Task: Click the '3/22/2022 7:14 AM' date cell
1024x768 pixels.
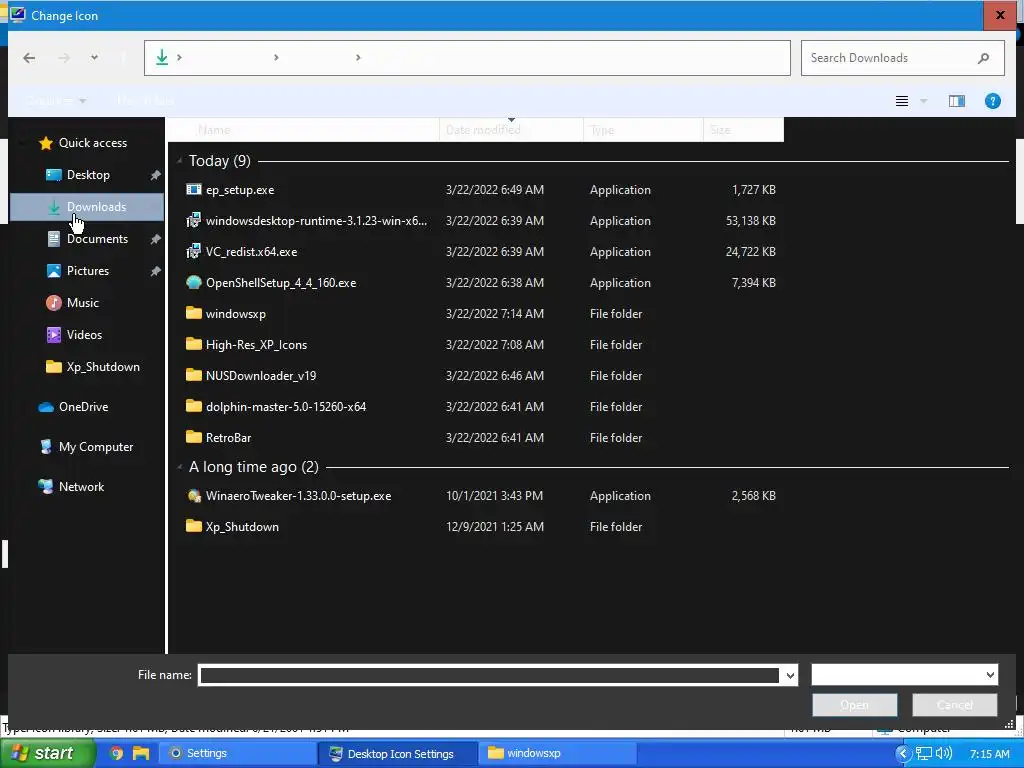Action: click(494, 313)
